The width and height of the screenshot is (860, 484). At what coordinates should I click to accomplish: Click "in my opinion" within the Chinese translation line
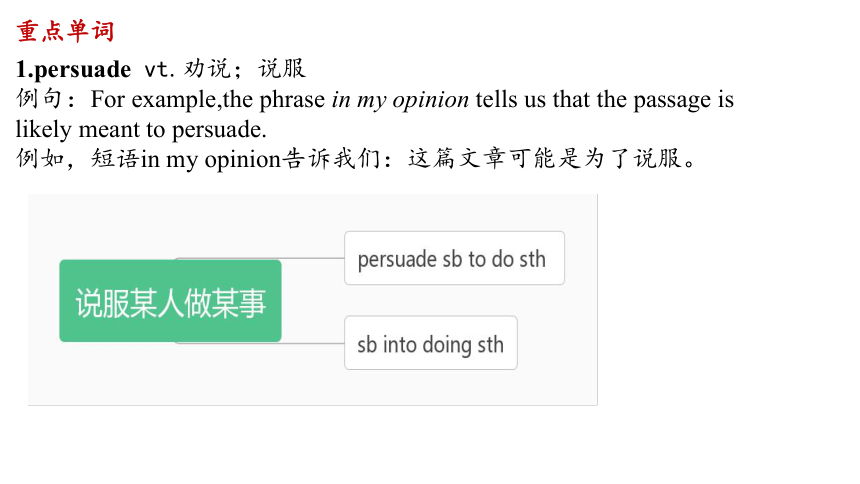pos(211,160)
